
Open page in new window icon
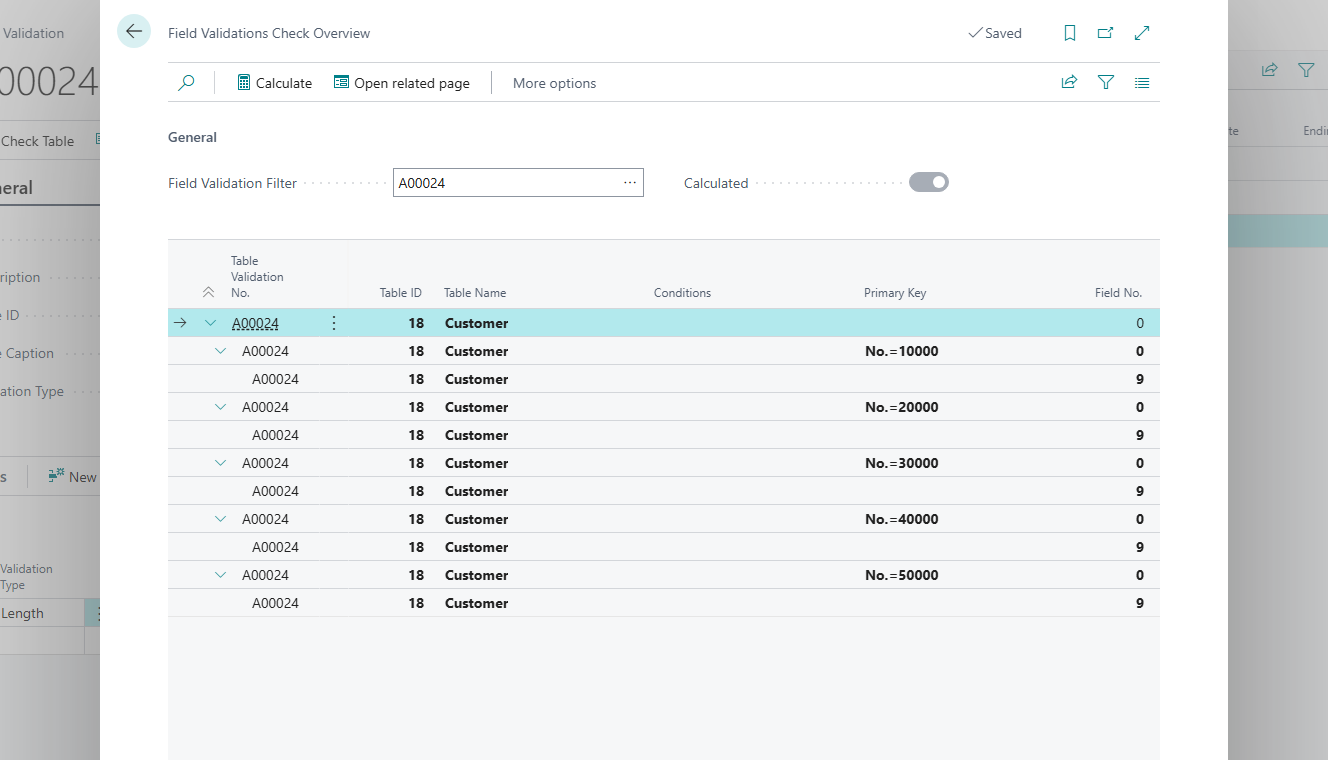point(1106,33)
